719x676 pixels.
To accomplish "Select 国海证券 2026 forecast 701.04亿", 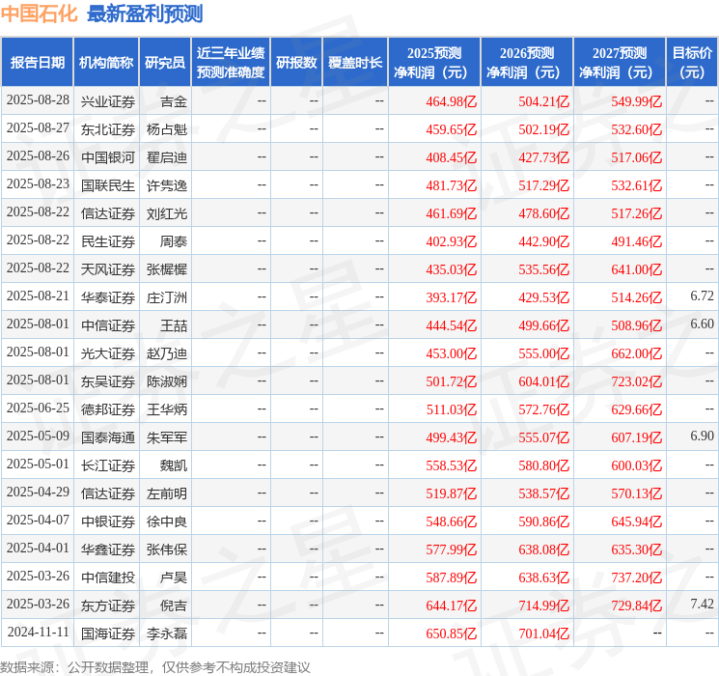I will 544,633.
